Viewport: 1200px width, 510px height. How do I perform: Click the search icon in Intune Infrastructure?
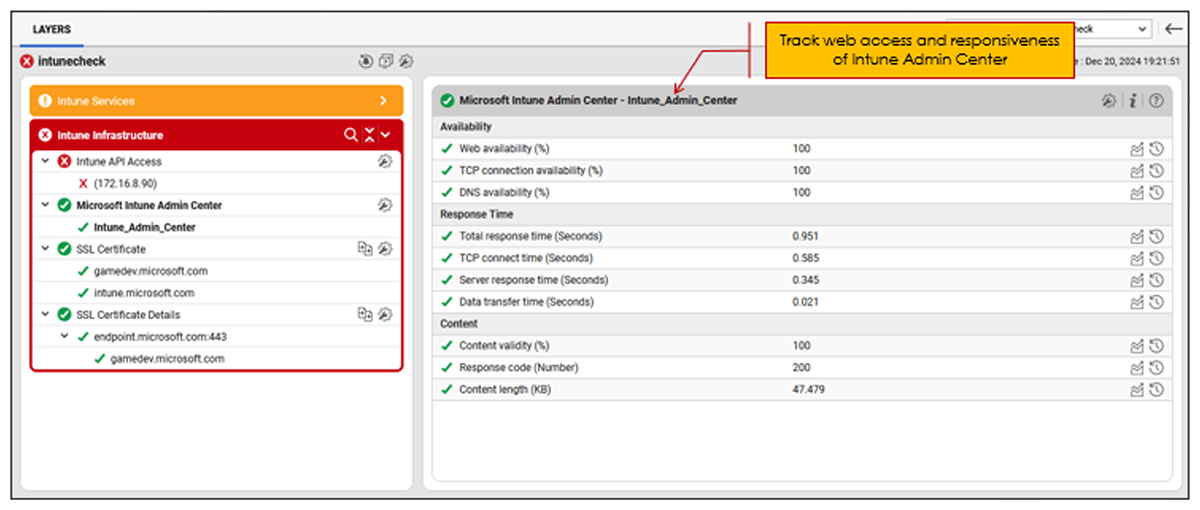[350, 135]
